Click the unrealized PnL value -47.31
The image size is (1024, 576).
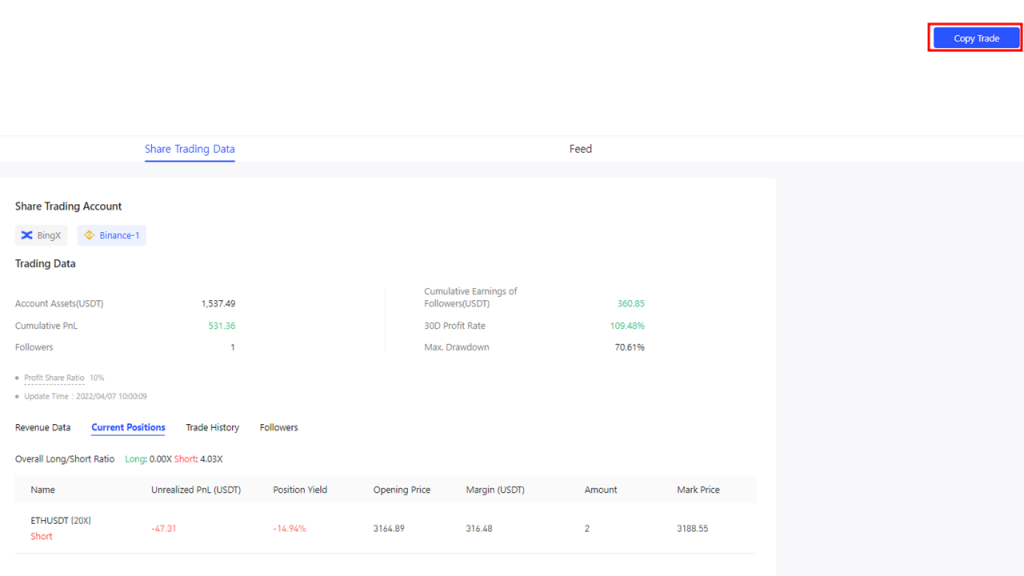pos(163,528)
